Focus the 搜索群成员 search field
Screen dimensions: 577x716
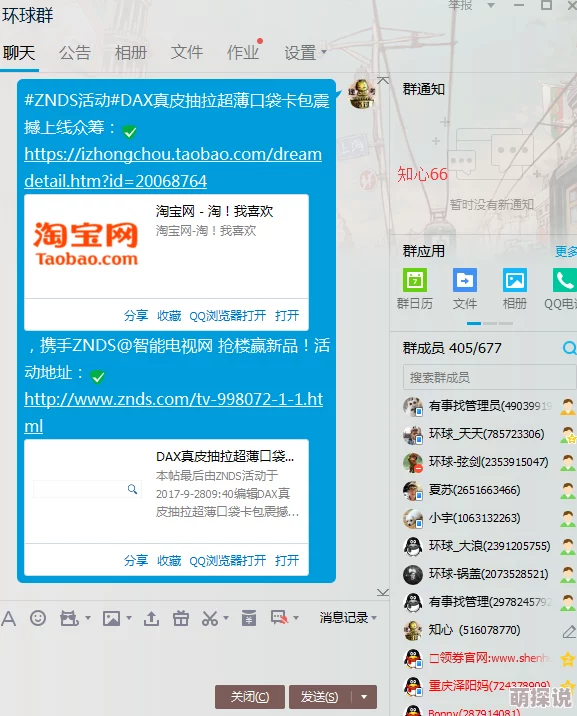489,378
